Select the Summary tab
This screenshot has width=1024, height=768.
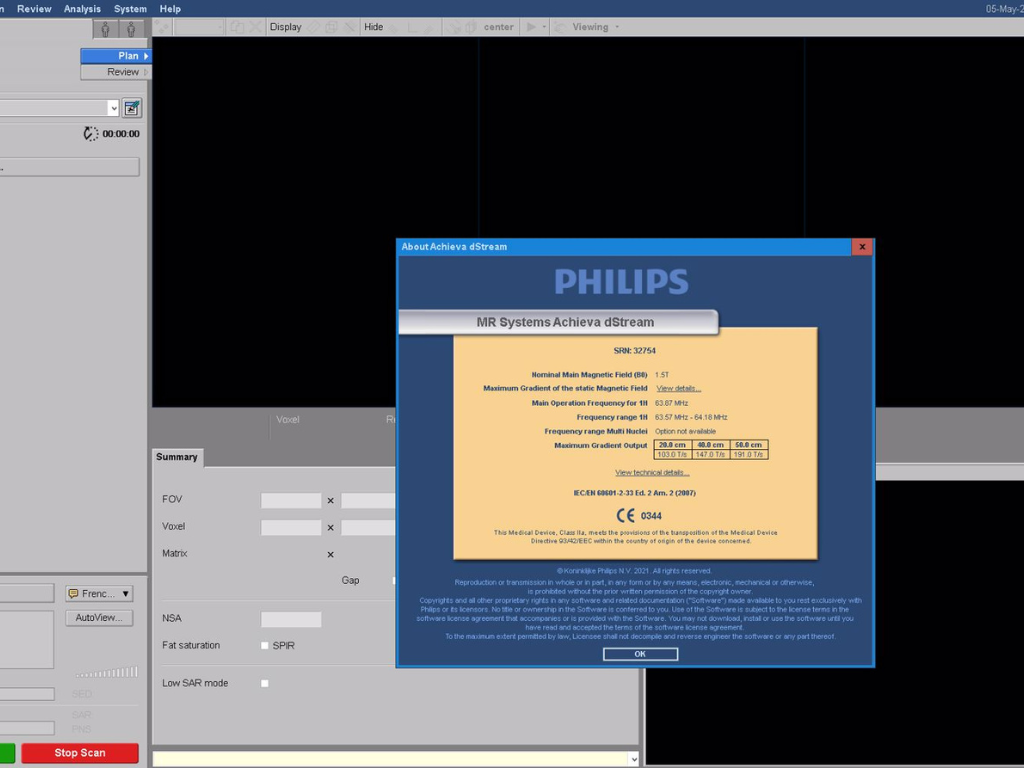click(x=177, y=457)
